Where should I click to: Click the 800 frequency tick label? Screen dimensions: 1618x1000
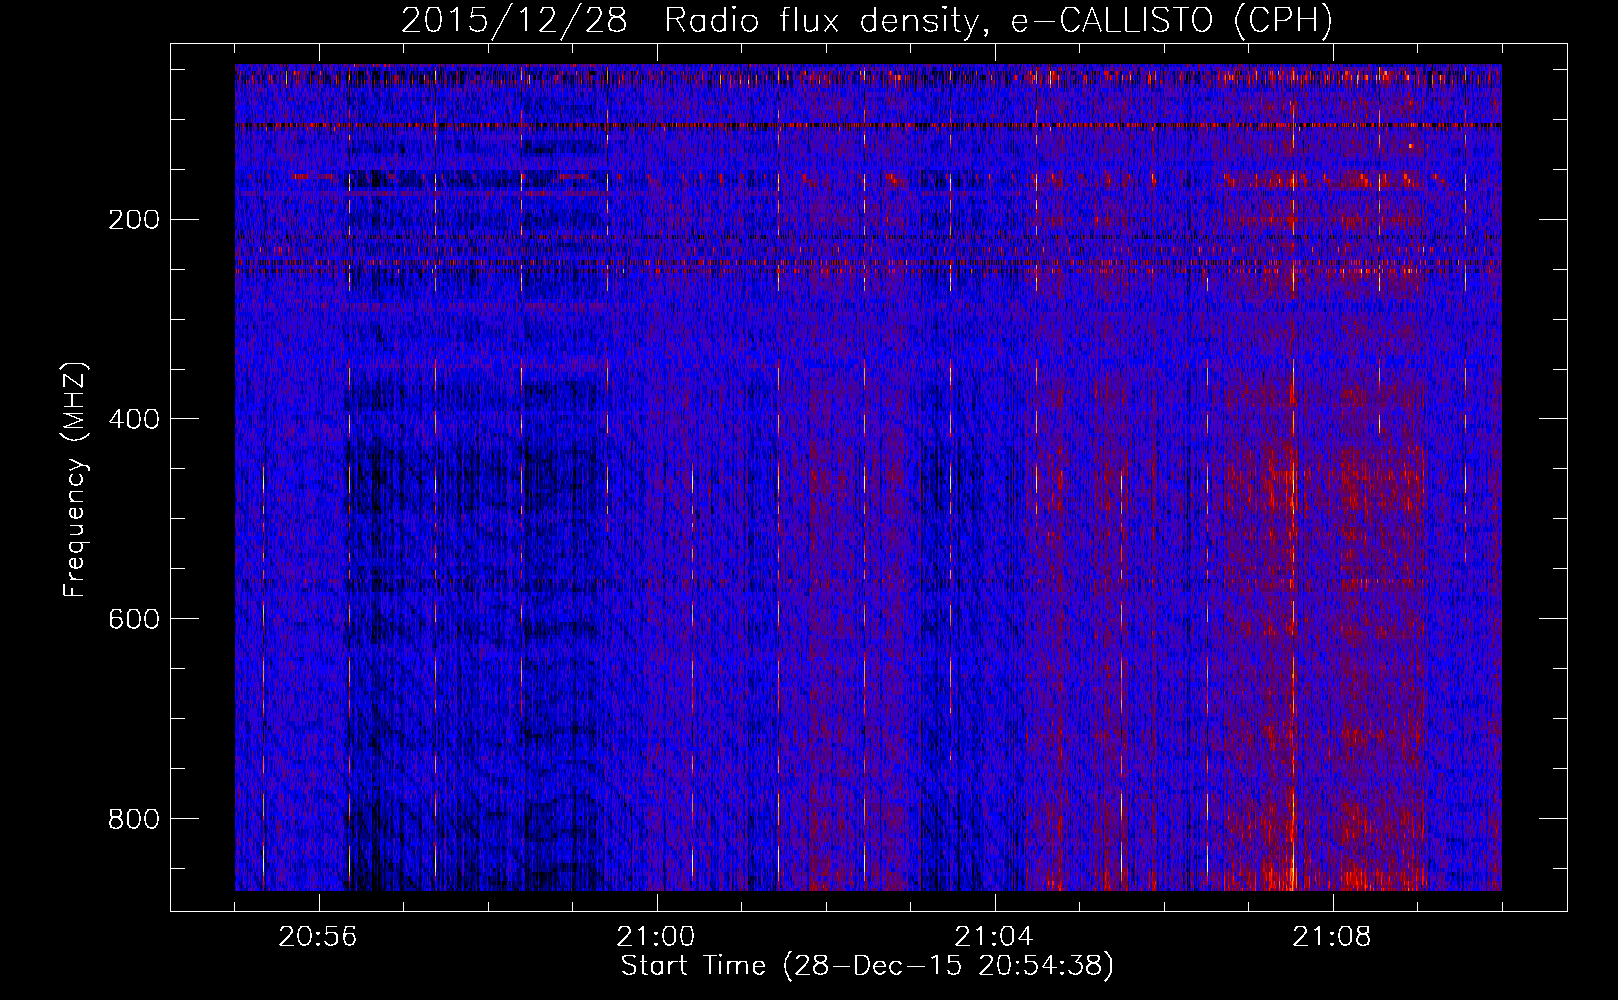pyautogui.click(x=134, y=819)
